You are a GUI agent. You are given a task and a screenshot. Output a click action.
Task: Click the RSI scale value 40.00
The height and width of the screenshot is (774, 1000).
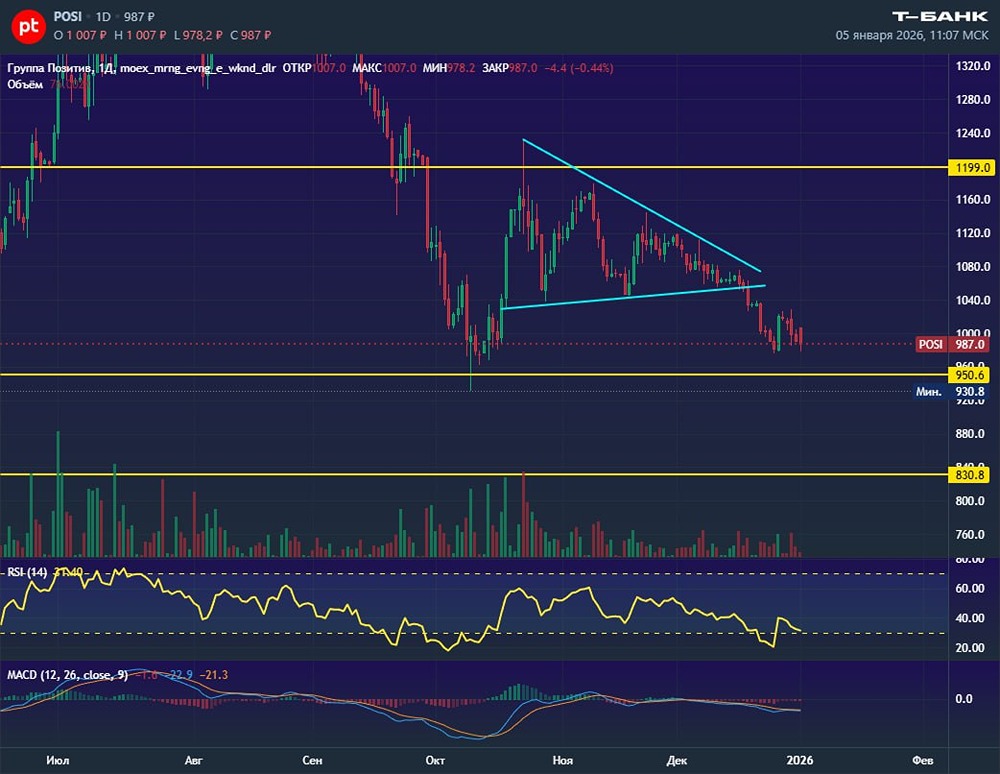pyautogui.click(x=969, y=618)
